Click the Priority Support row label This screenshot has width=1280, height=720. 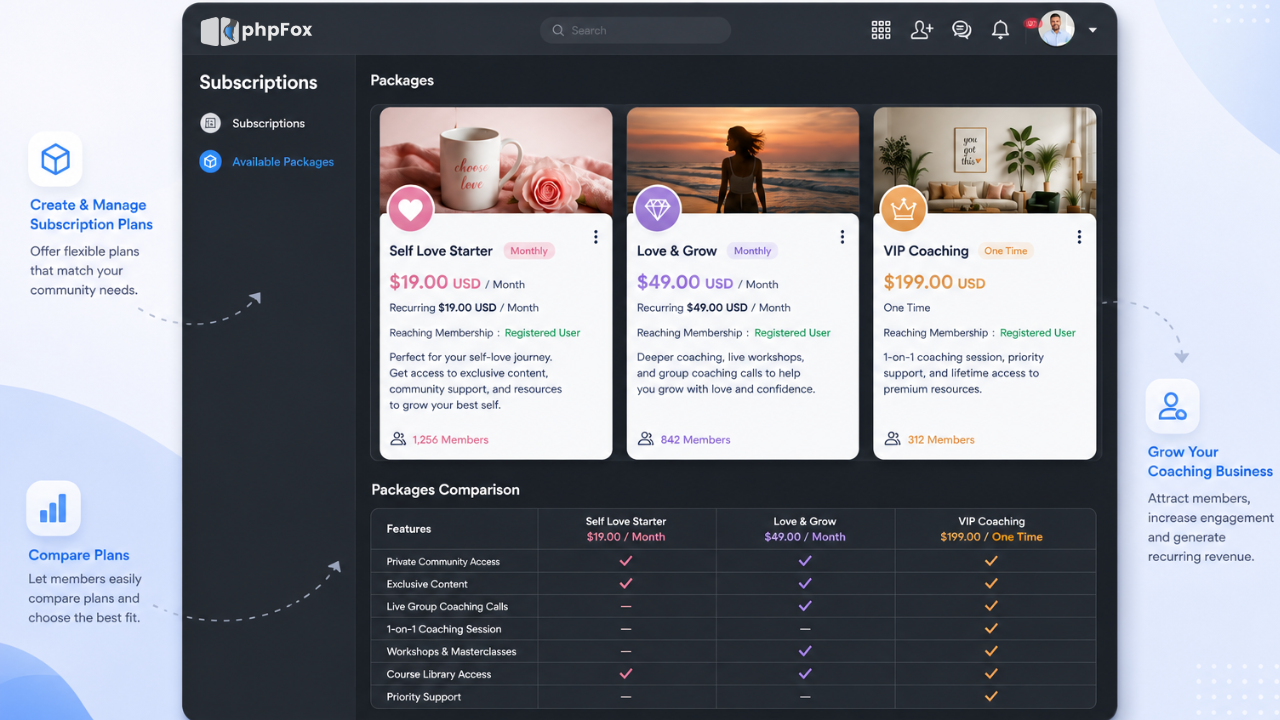(x=424, y=697)
